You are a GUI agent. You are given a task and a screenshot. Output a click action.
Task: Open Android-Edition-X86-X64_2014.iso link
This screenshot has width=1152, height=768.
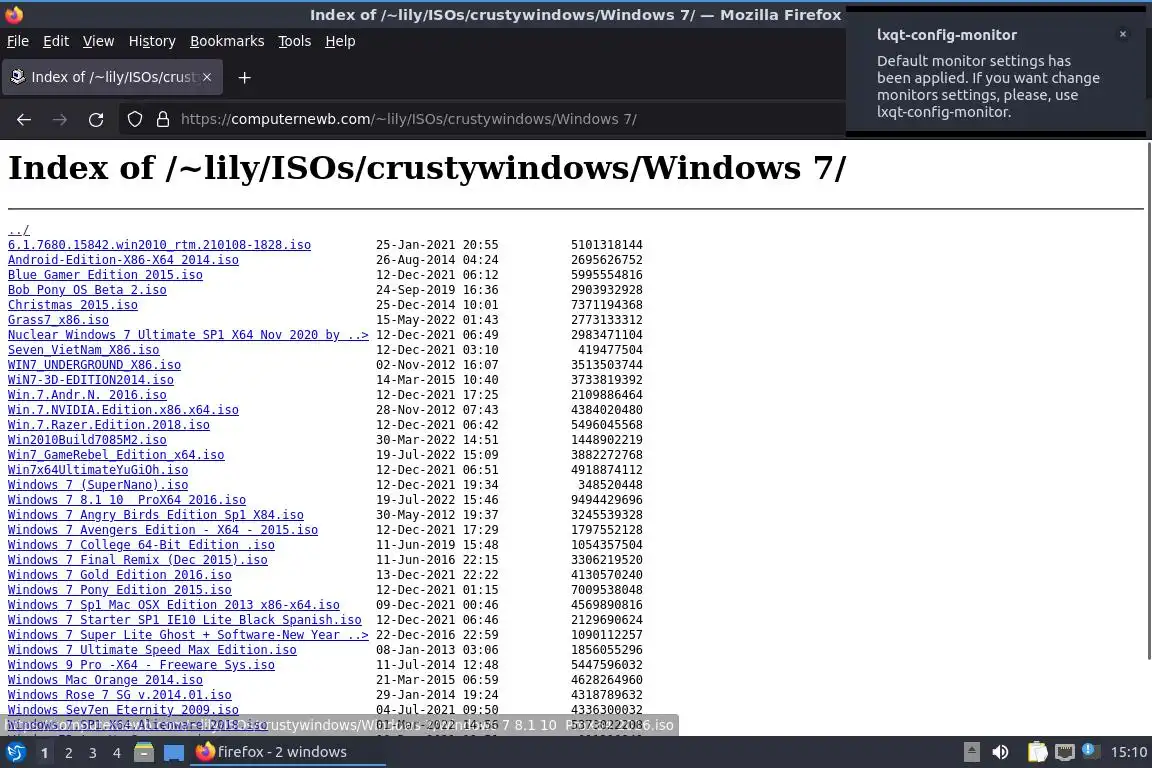(123, 259)
